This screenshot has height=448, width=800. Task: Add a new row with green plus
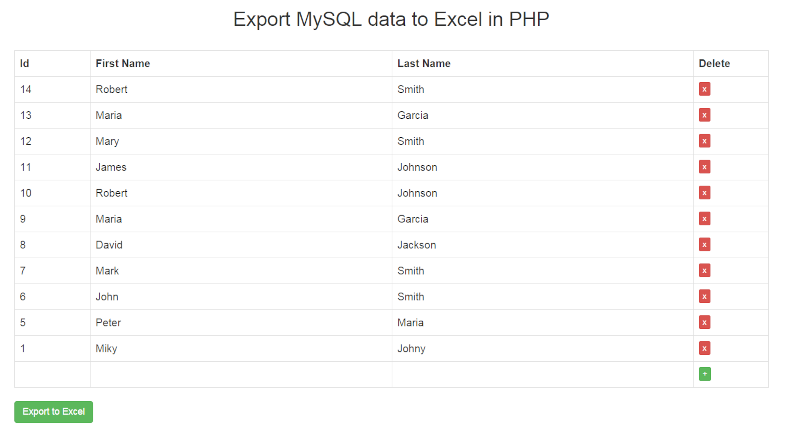coord(705,374)
